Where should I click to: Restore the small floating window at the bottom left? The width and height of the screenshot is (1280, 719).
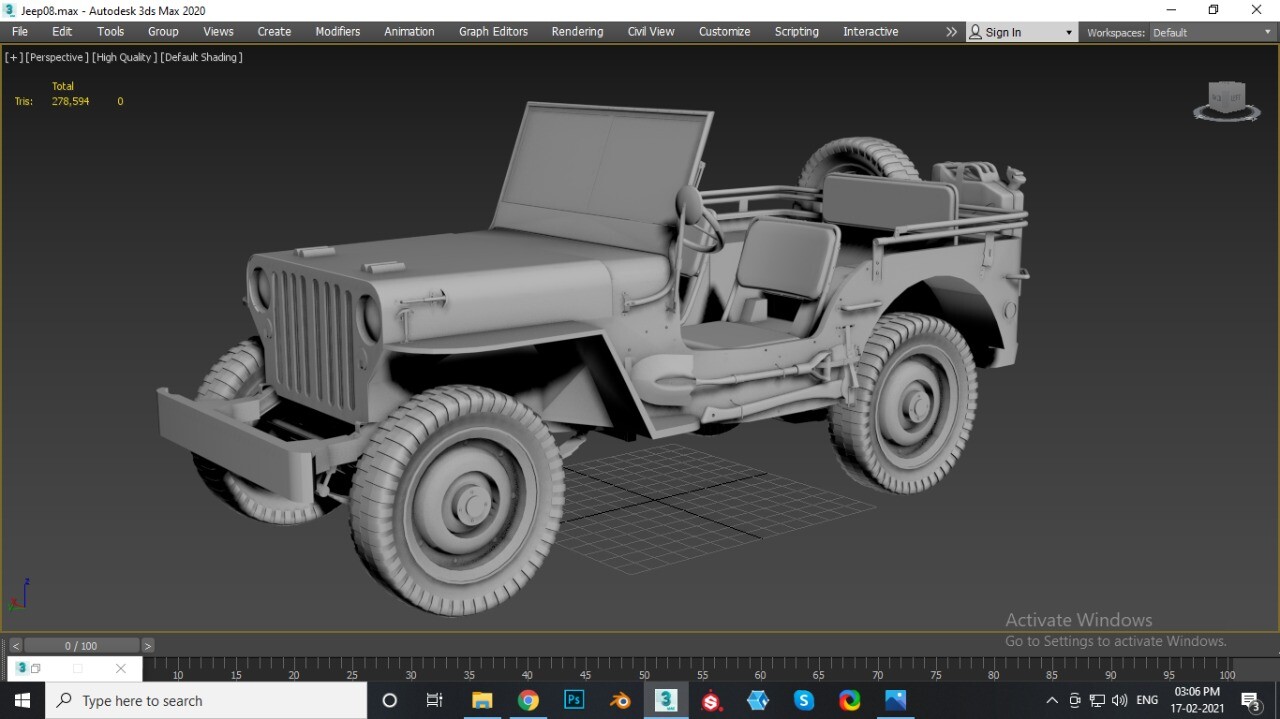36,669
